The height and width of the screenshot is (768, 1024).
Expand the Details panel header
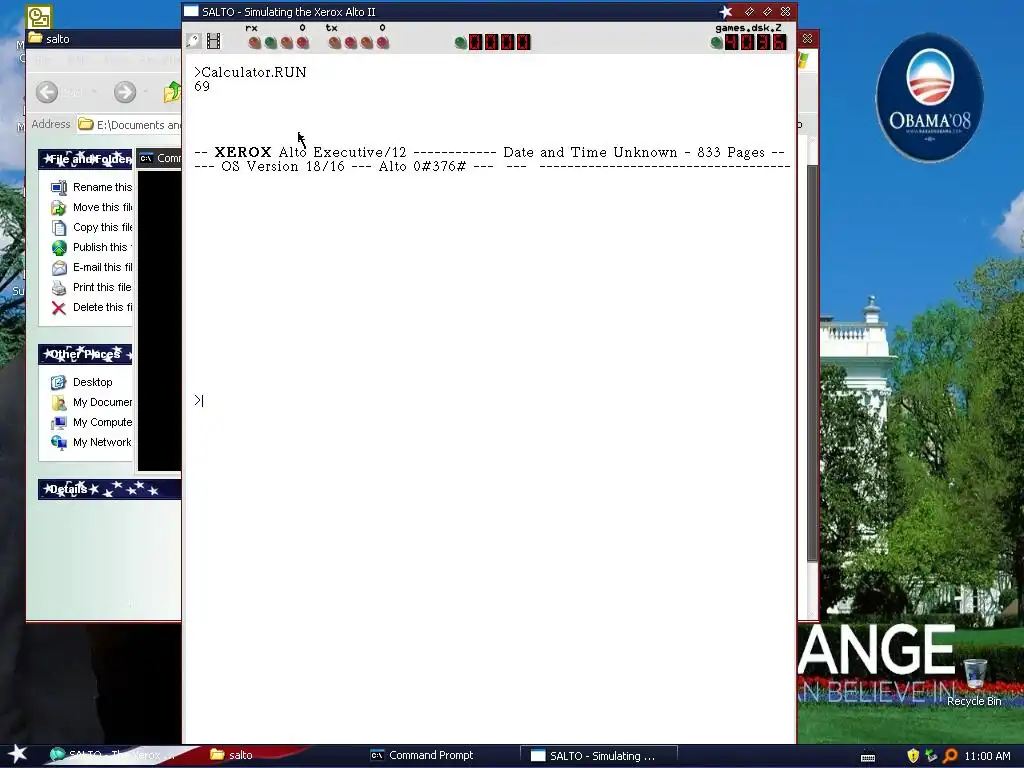coord(109,489)
